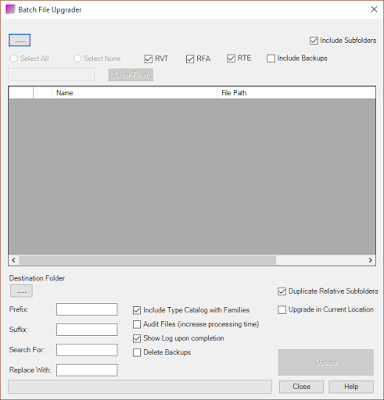
Task: Click the filter text field
Action: tap(51, 74)
